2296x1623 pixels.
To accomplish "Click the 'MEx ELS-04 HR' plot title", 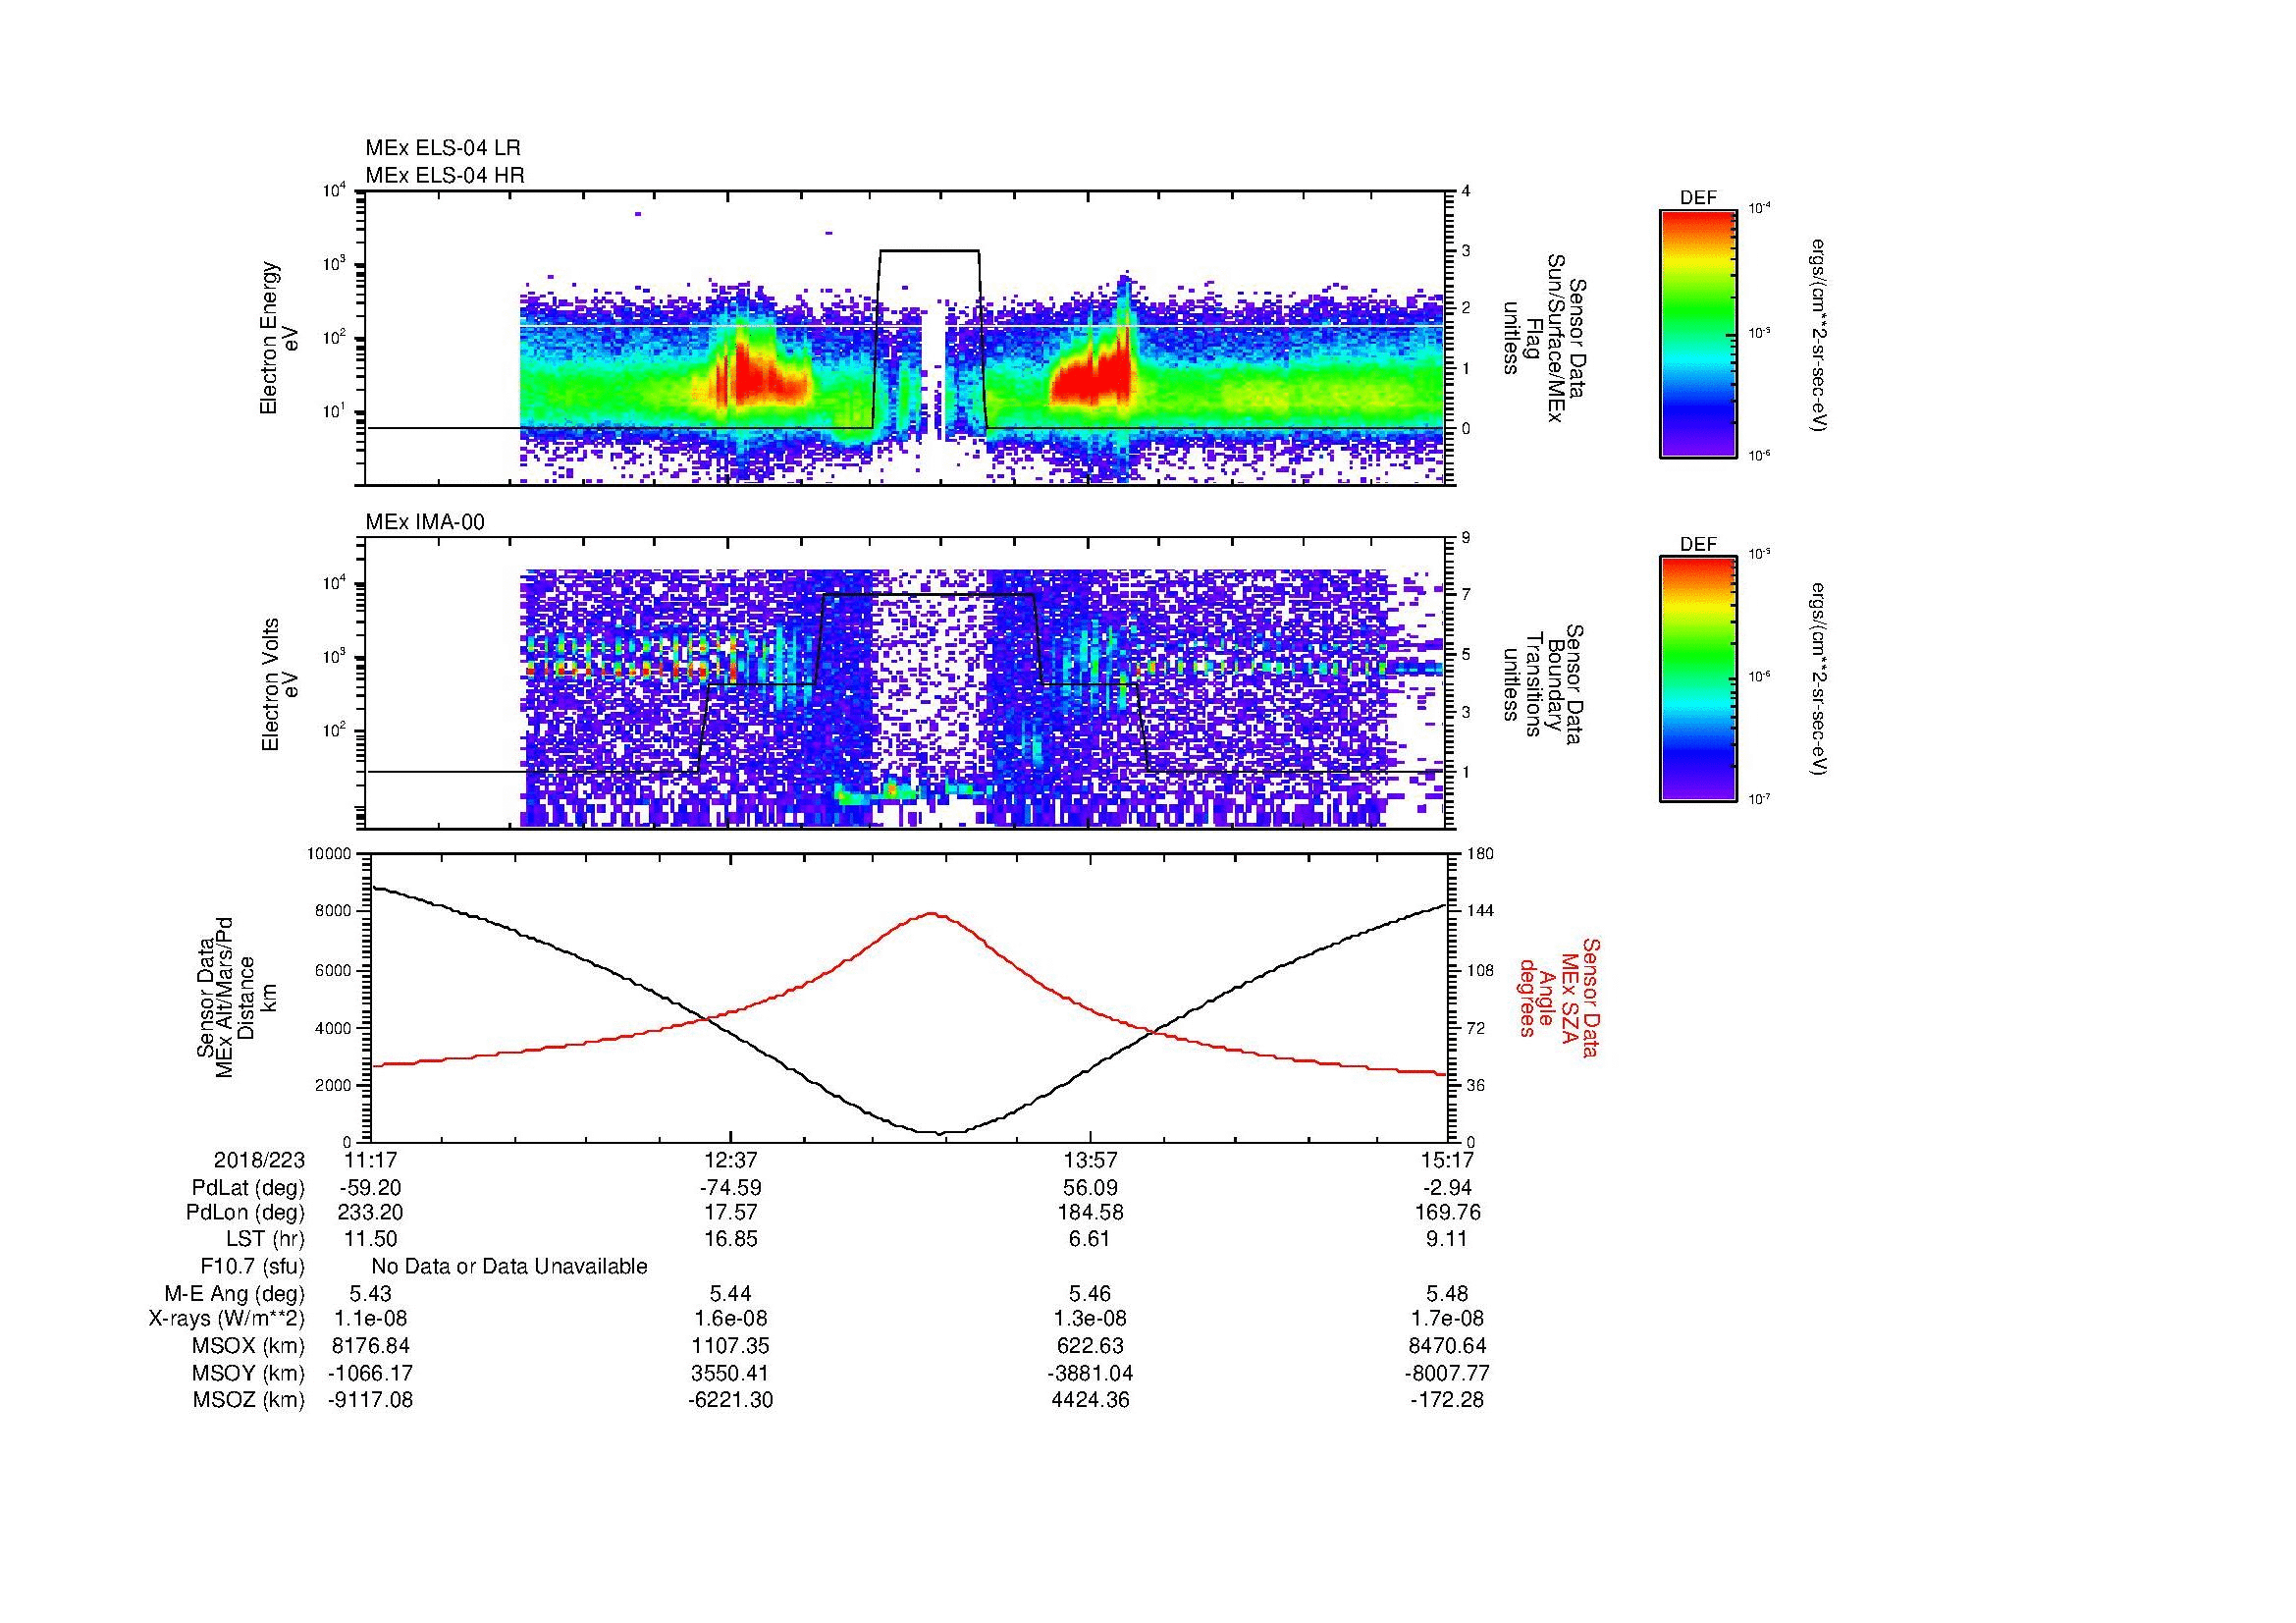I will click(x=444, y=176).
